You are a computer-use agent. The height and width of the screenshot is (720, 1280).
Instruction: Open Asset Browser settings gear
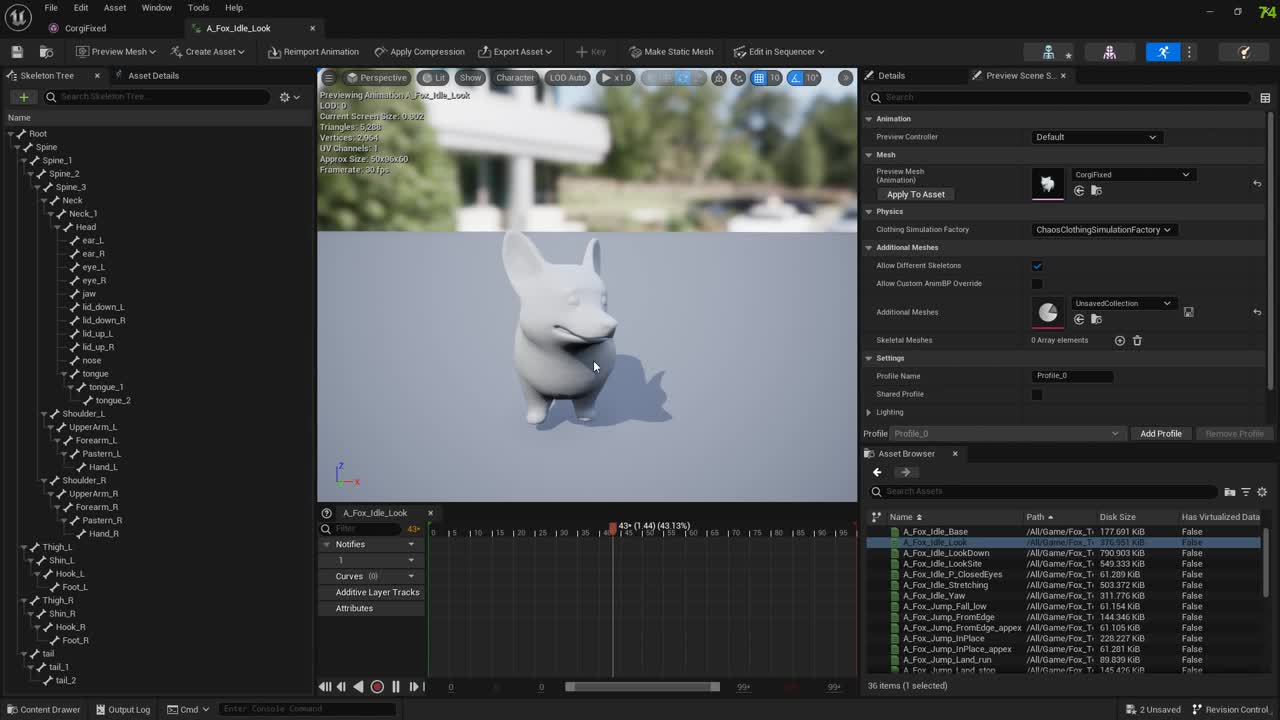pos(1262,491)
